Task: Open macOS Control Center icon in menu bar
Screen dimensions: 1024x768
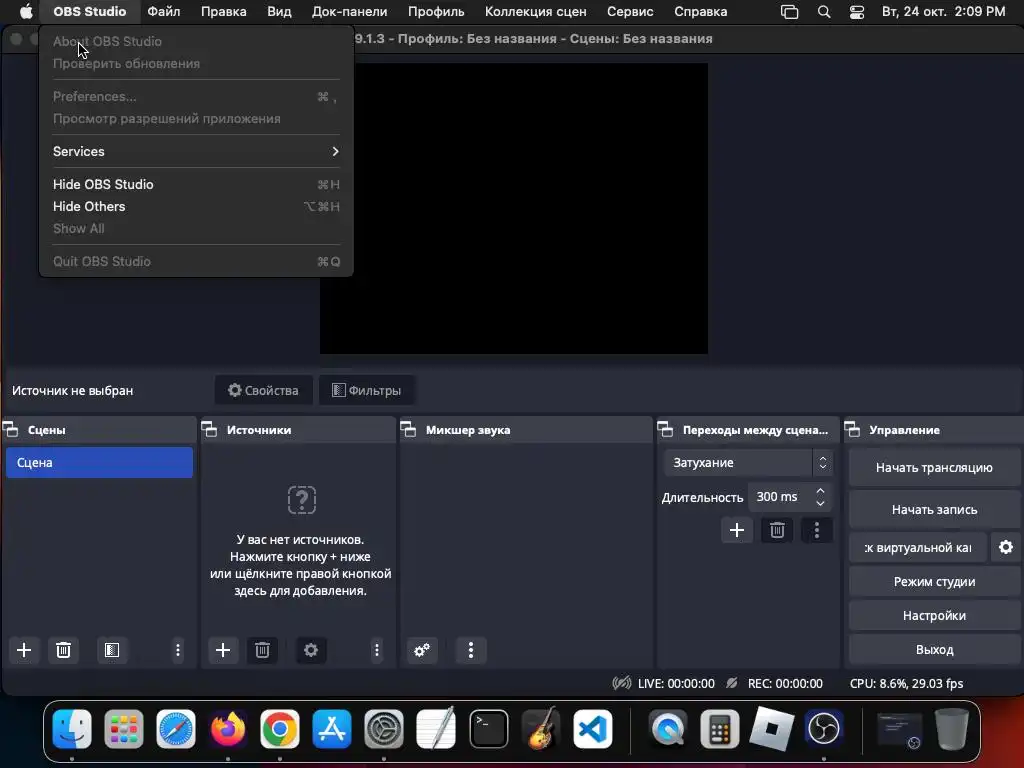Action: pyautogui.click(x=857, y=12)
